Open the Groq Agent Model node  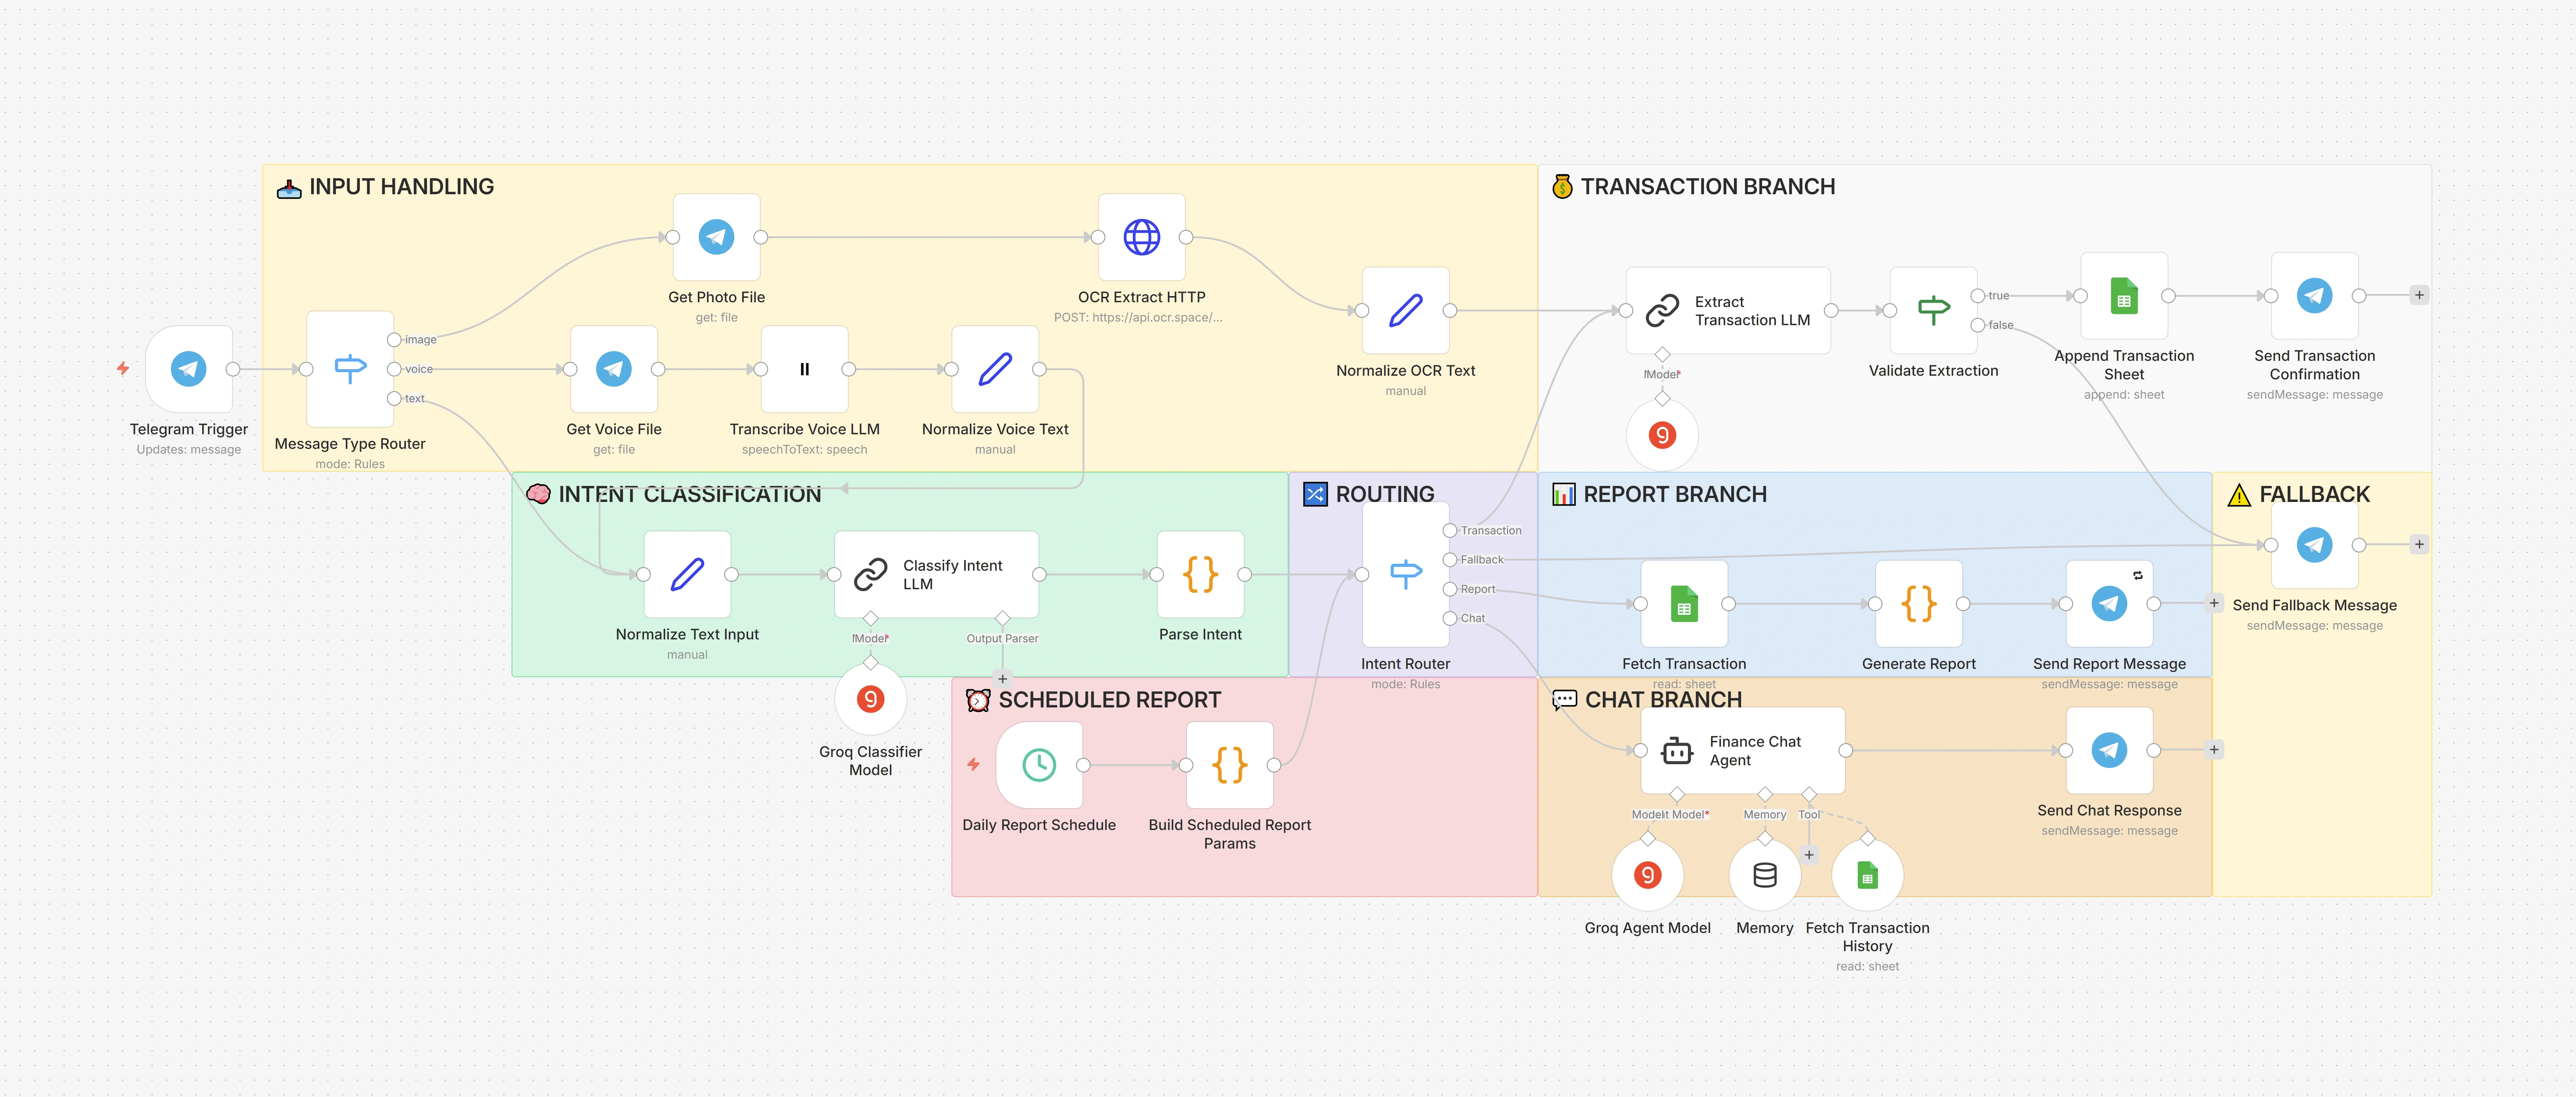(x=1647, y=875)
